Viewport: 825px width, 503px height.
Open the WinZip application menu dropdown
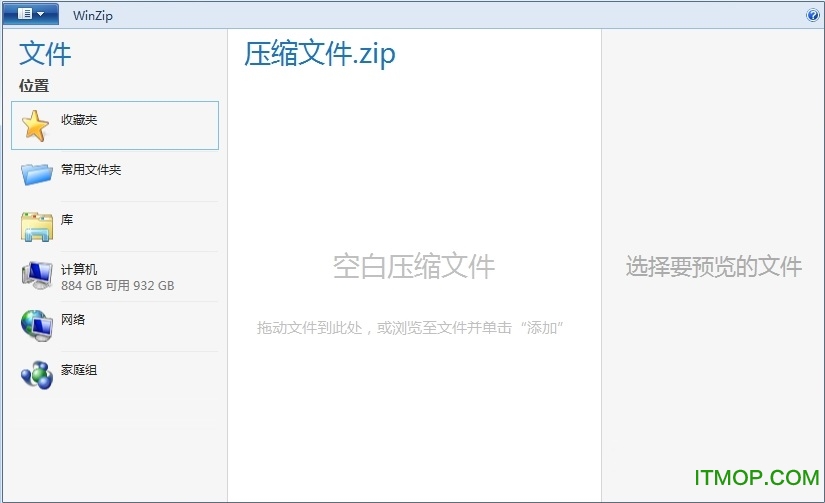pyautogui.click(x=31, y=14)
